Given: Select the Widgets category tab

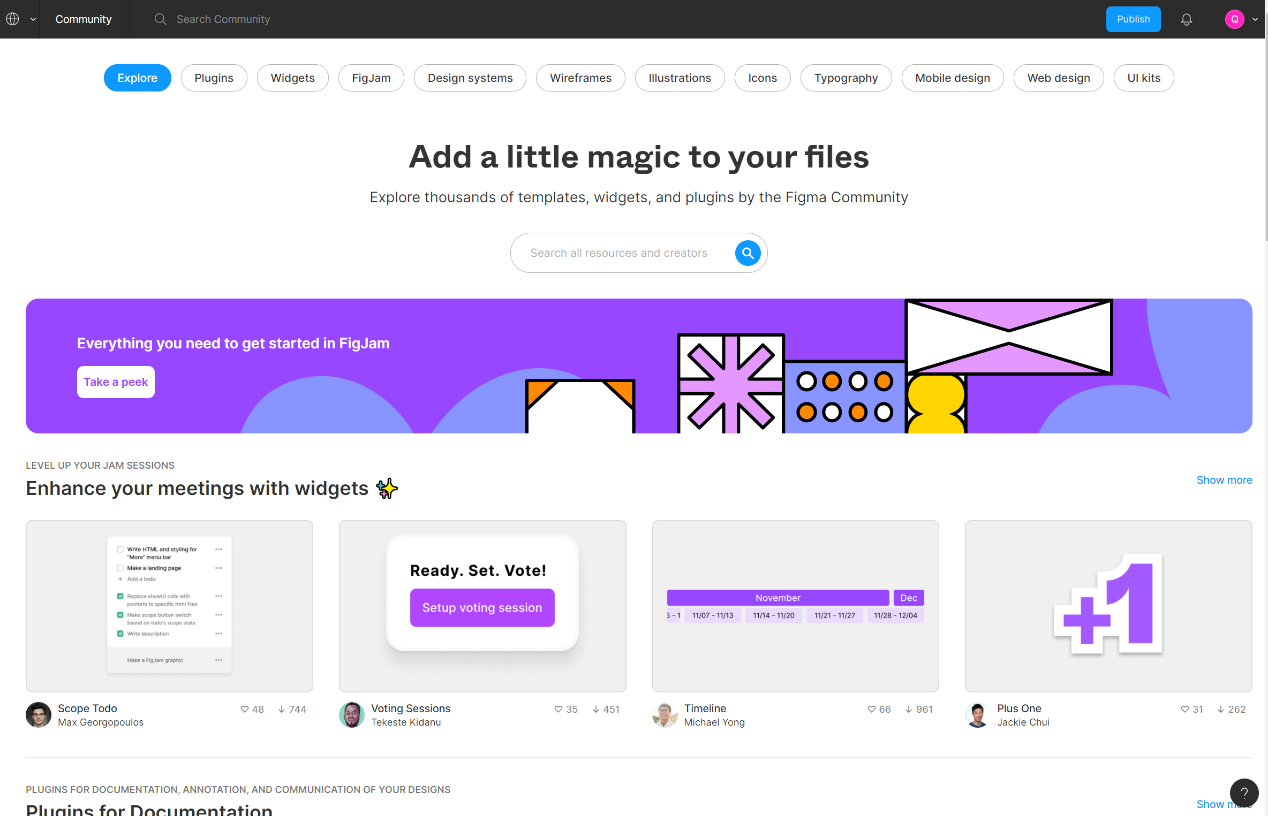Looking at the screenshot, I should coord(293,78).
